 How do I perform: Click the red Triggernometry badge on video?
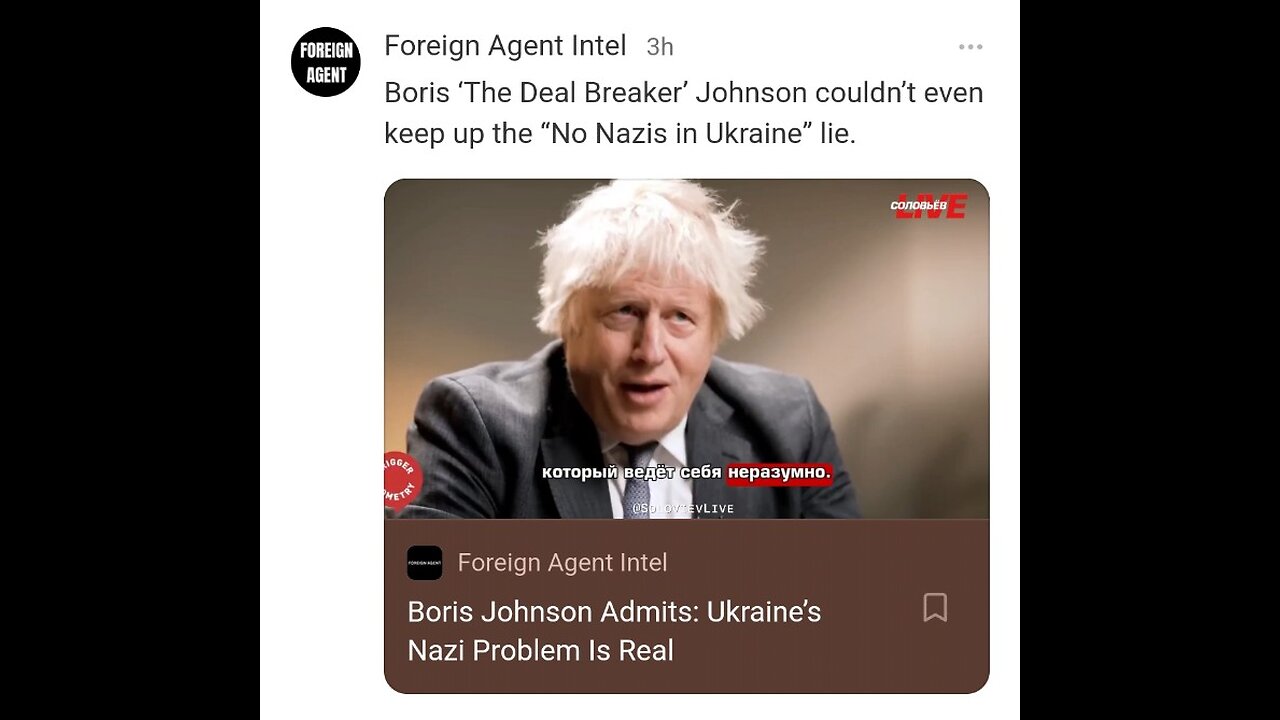coord(402,481)
